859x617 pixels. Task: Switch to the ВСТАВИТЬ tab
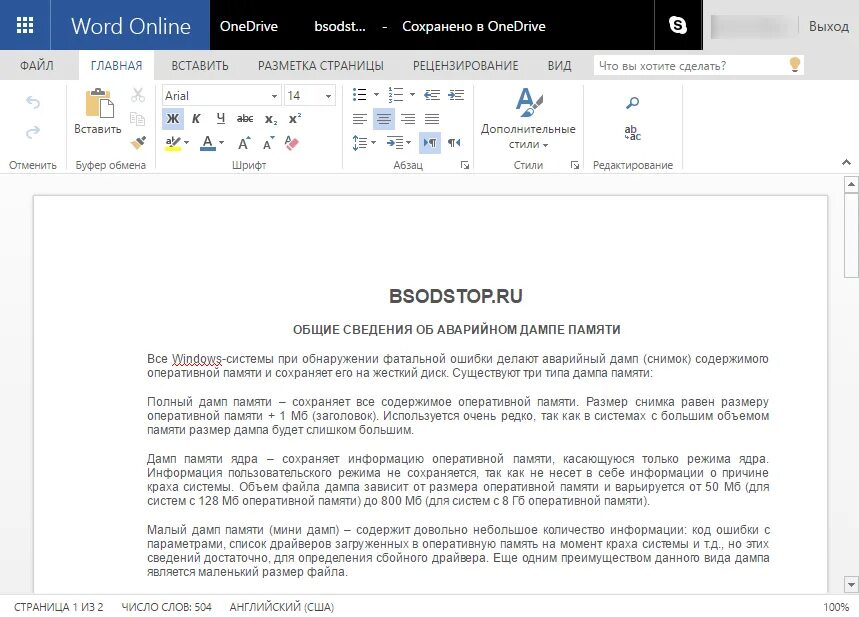tap(200, 66)
